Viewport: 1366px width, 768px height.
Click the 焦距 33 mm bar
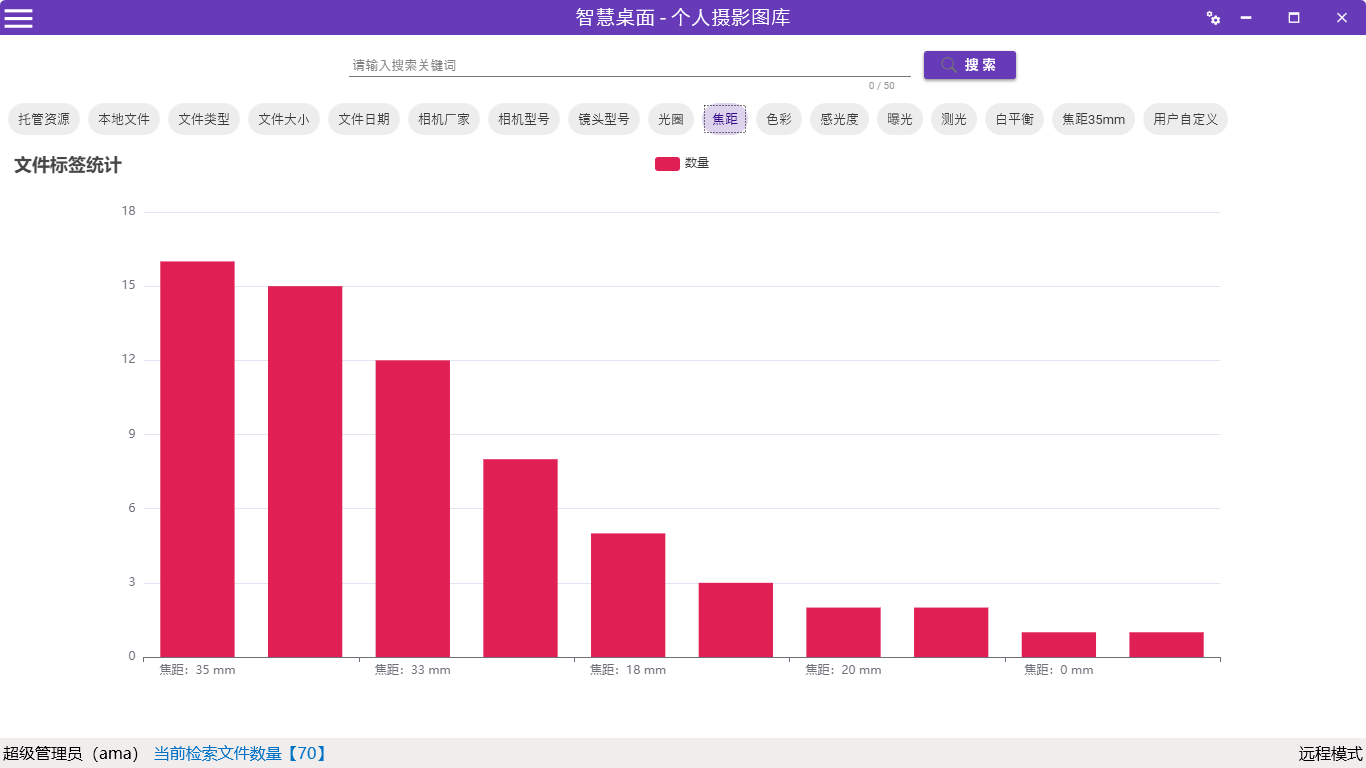coord(412,508)
